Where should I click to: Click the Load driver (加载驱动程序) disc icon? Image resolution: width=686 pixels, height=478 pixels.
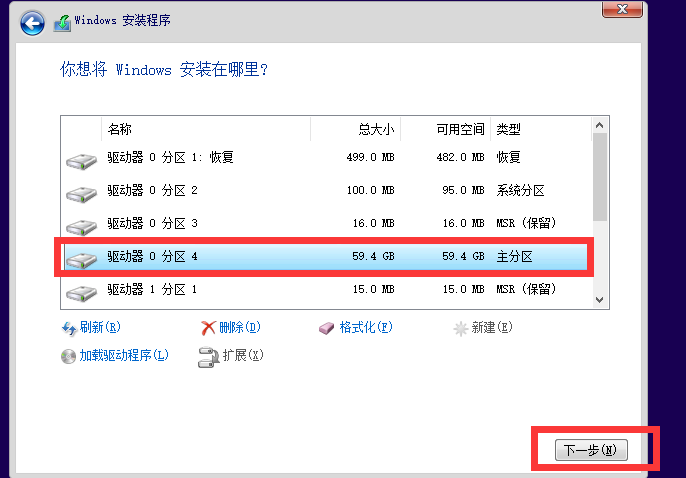click(68, 356)
